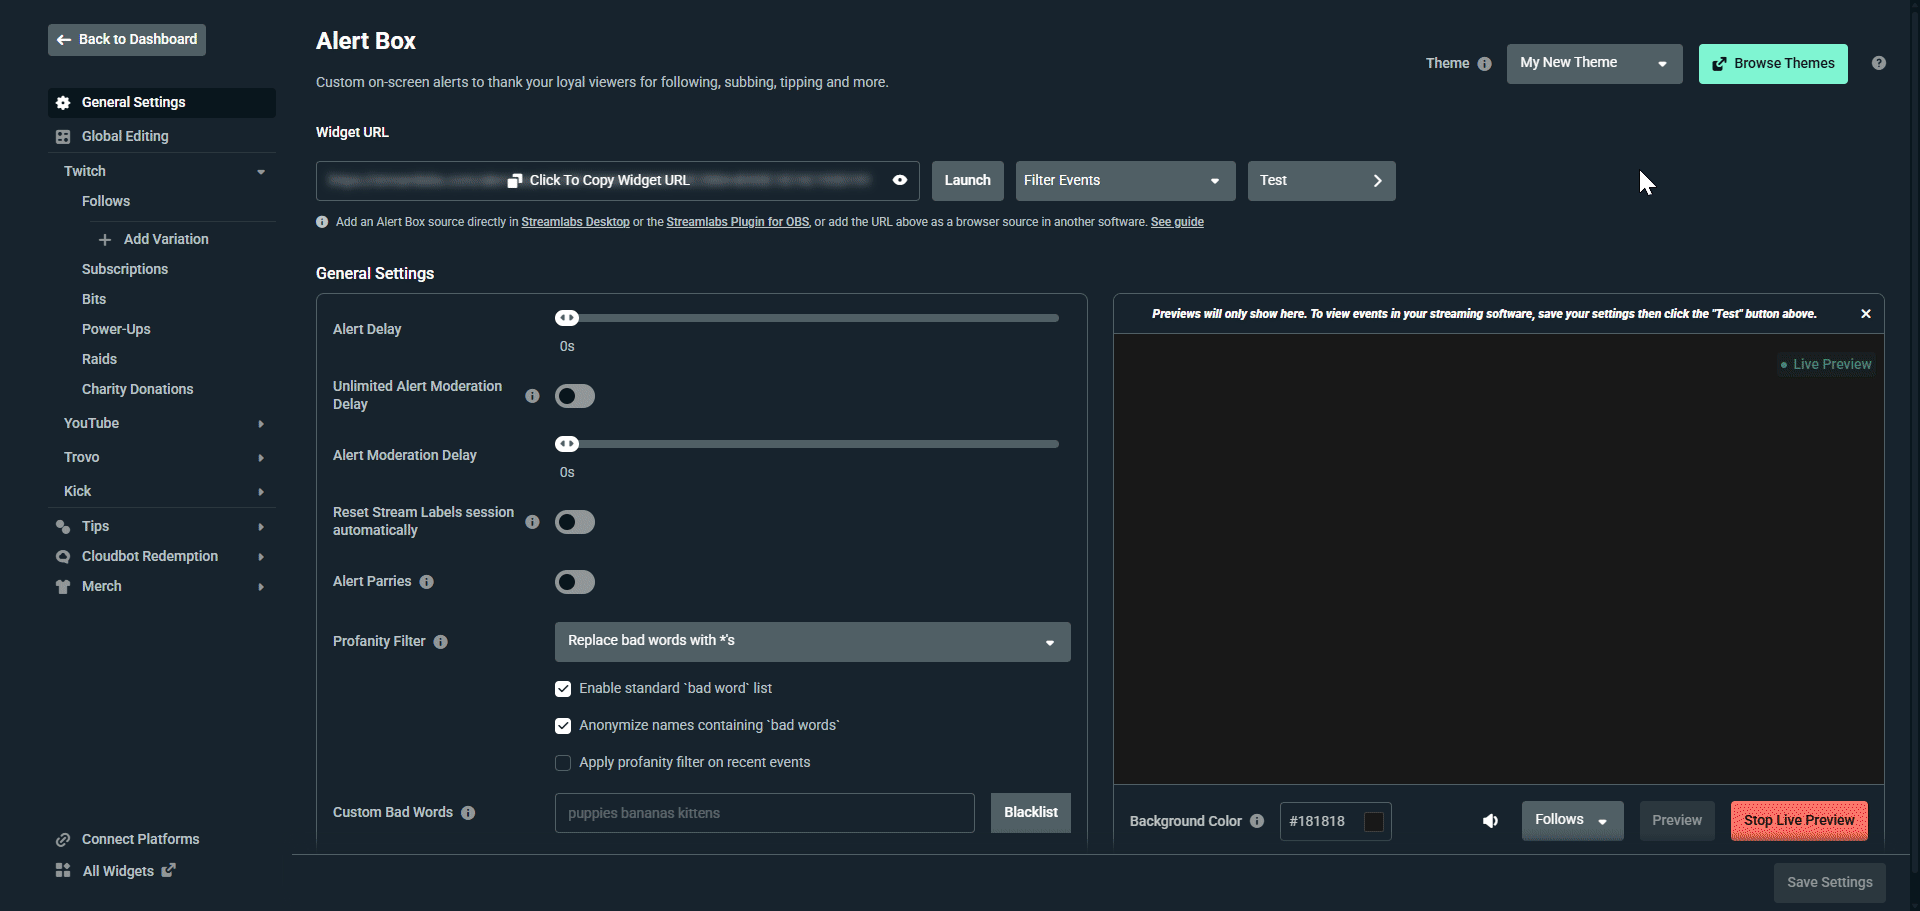Select Subscriptions in the sidebar
This screenshot has height=911, width=1920.
(125, 270)
